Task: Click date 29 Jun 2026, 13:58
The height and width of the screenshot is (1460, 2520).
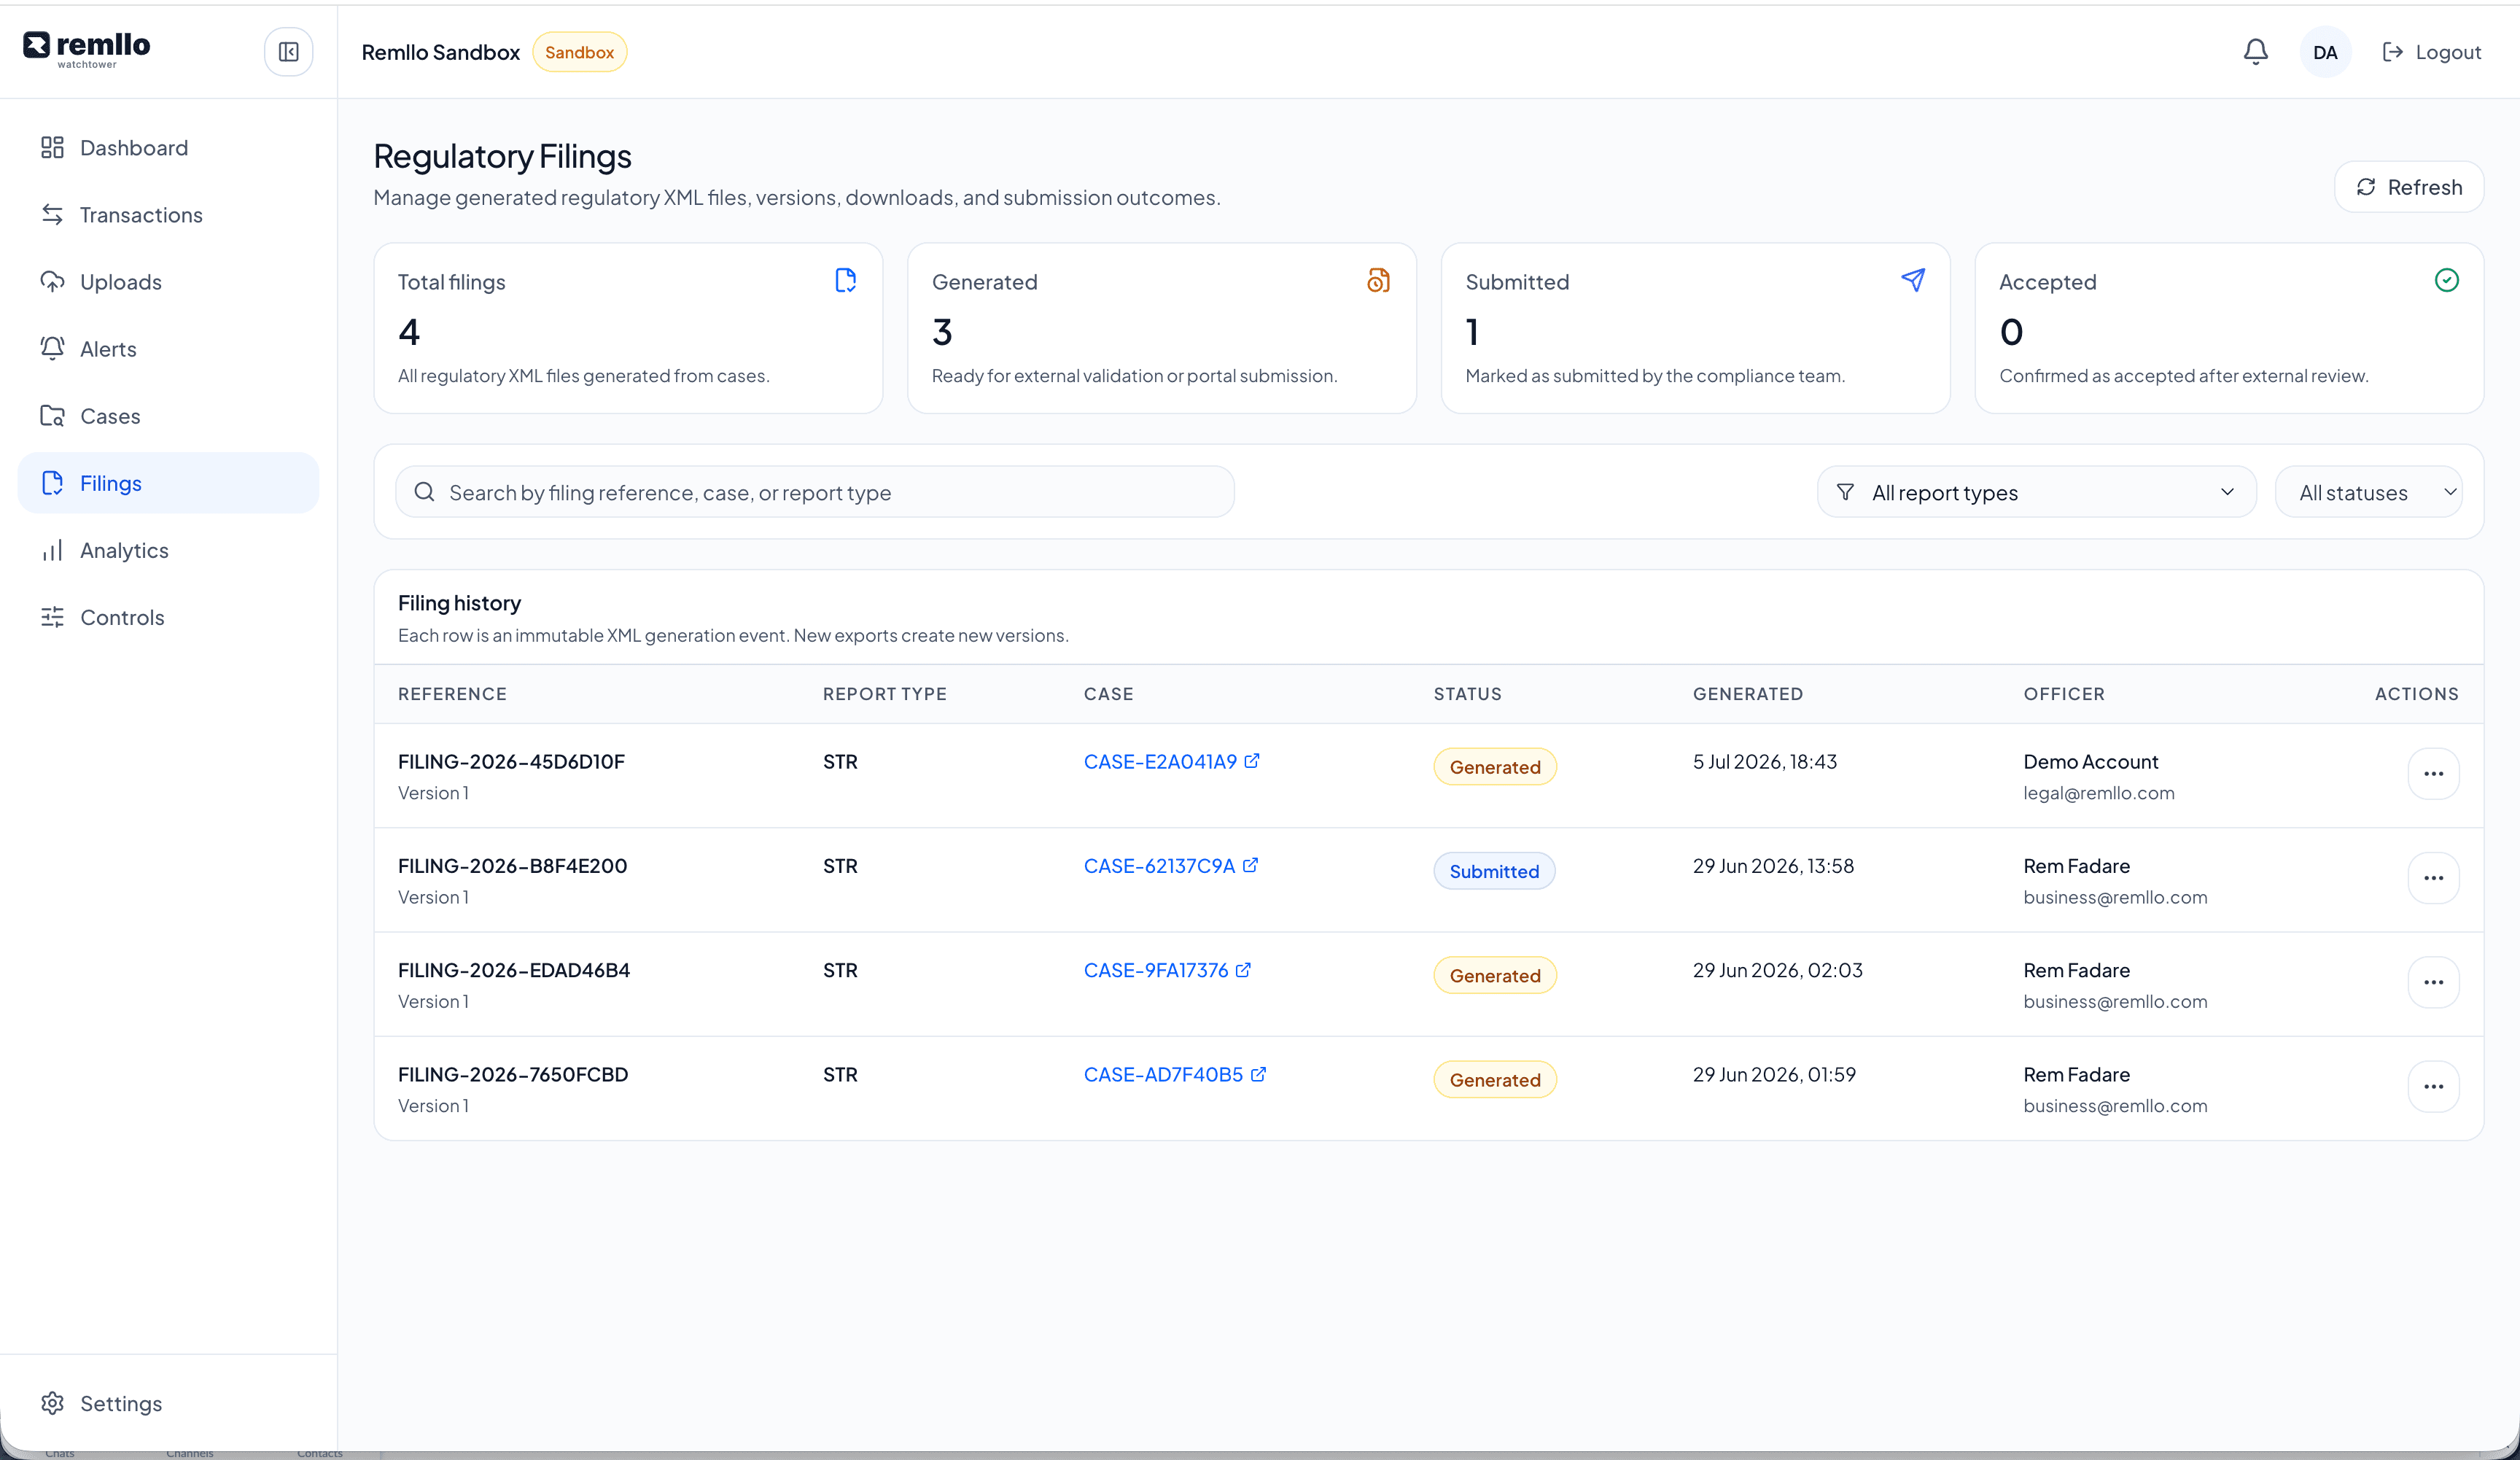Action: 1773,866
